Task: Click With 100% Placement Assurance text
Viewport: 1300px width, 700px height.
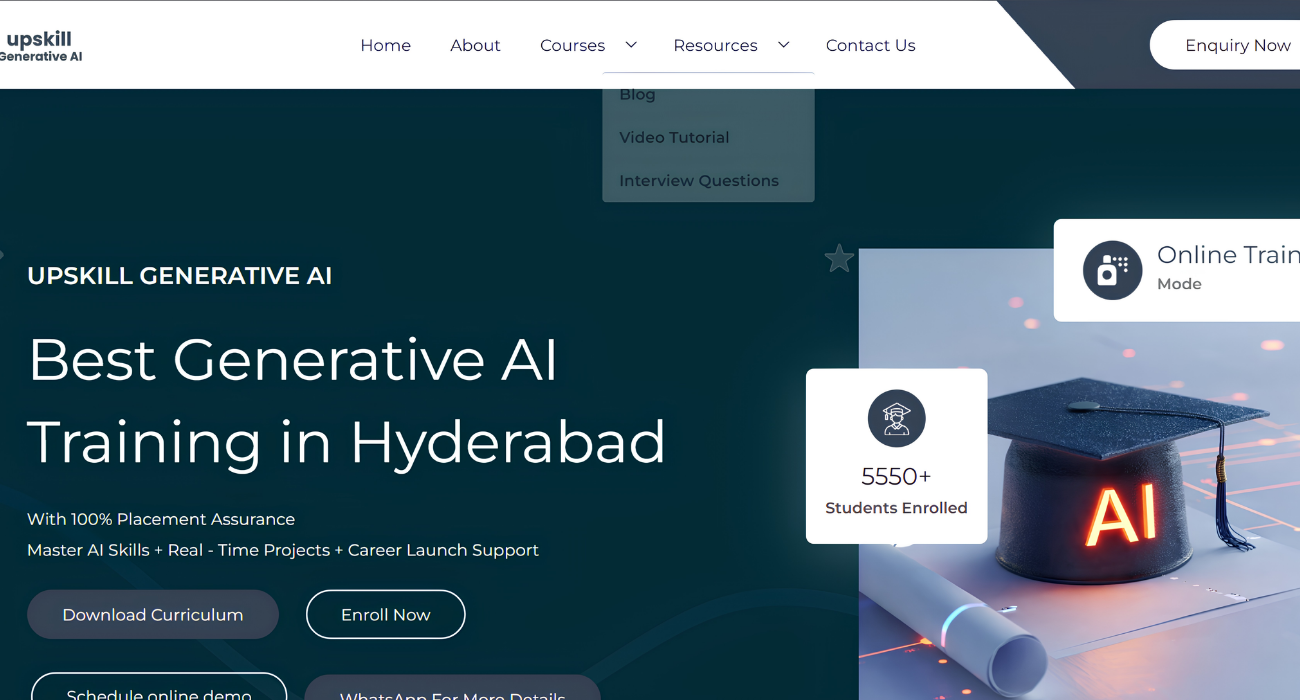Action: [161, 519]
